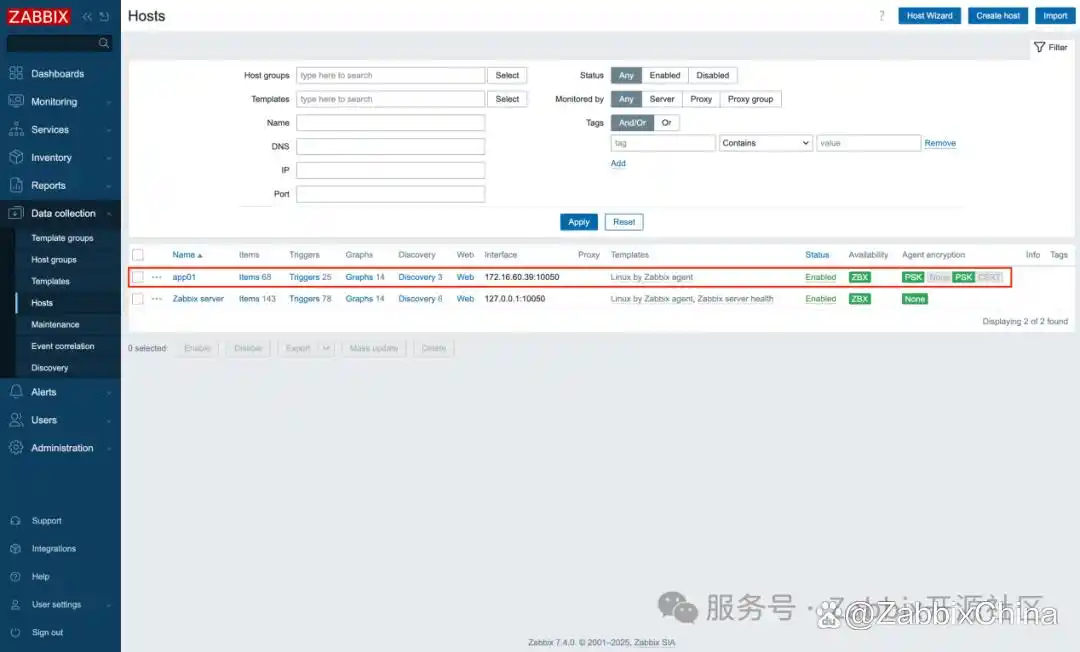Expand the Users menu section
This screenshot has width=1080, height=652.
(x=108, y=421)
